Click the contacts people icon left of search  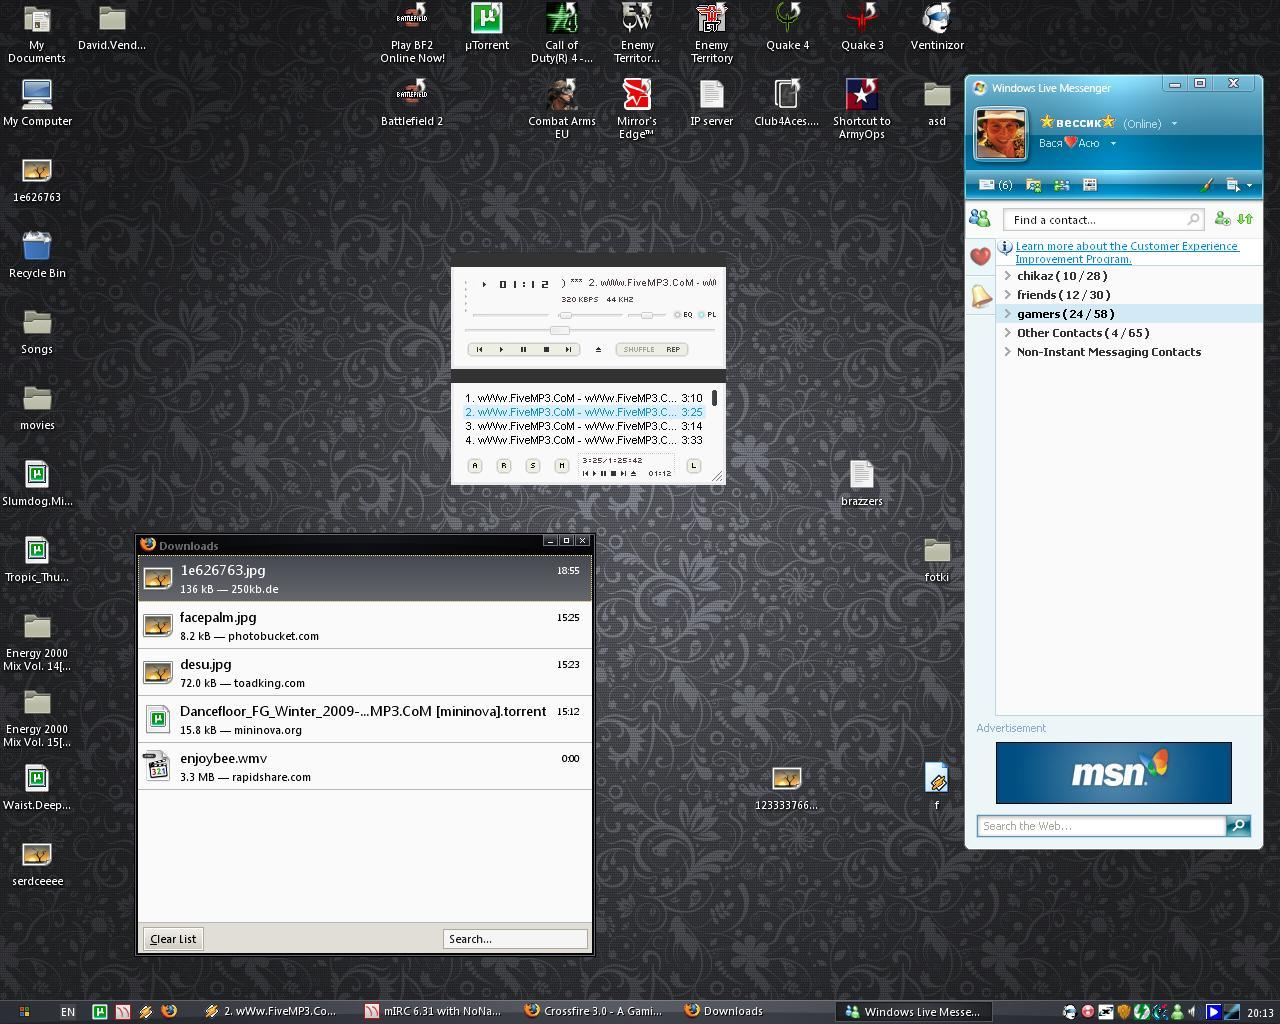click(980, 219)
